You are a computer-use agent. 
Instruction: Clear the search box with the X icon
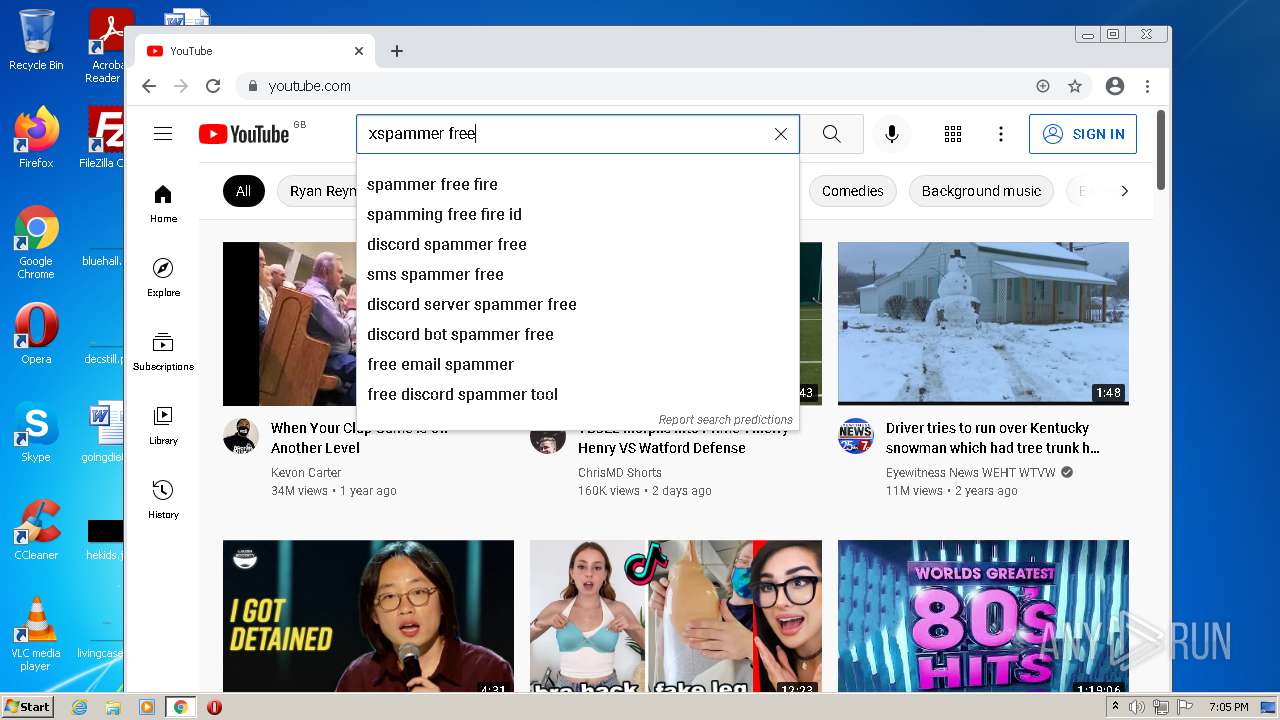(x=781, y=134)
